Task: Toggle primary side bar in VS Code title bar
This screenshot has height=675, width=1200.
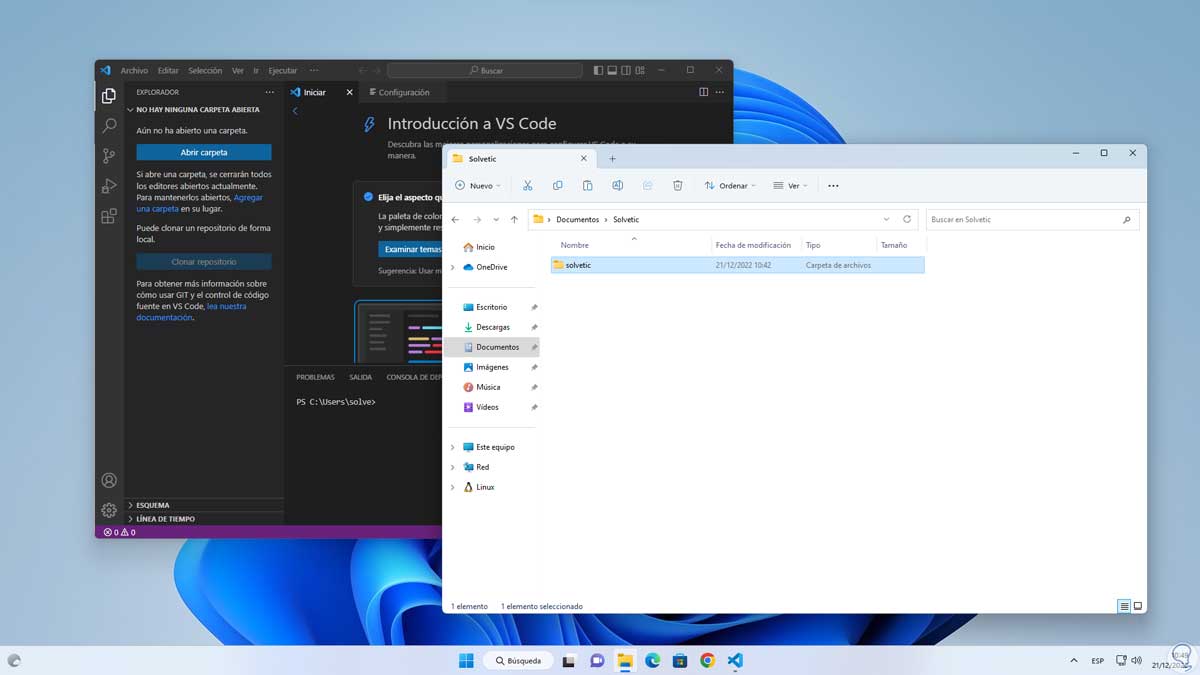Action: (598, 70)
